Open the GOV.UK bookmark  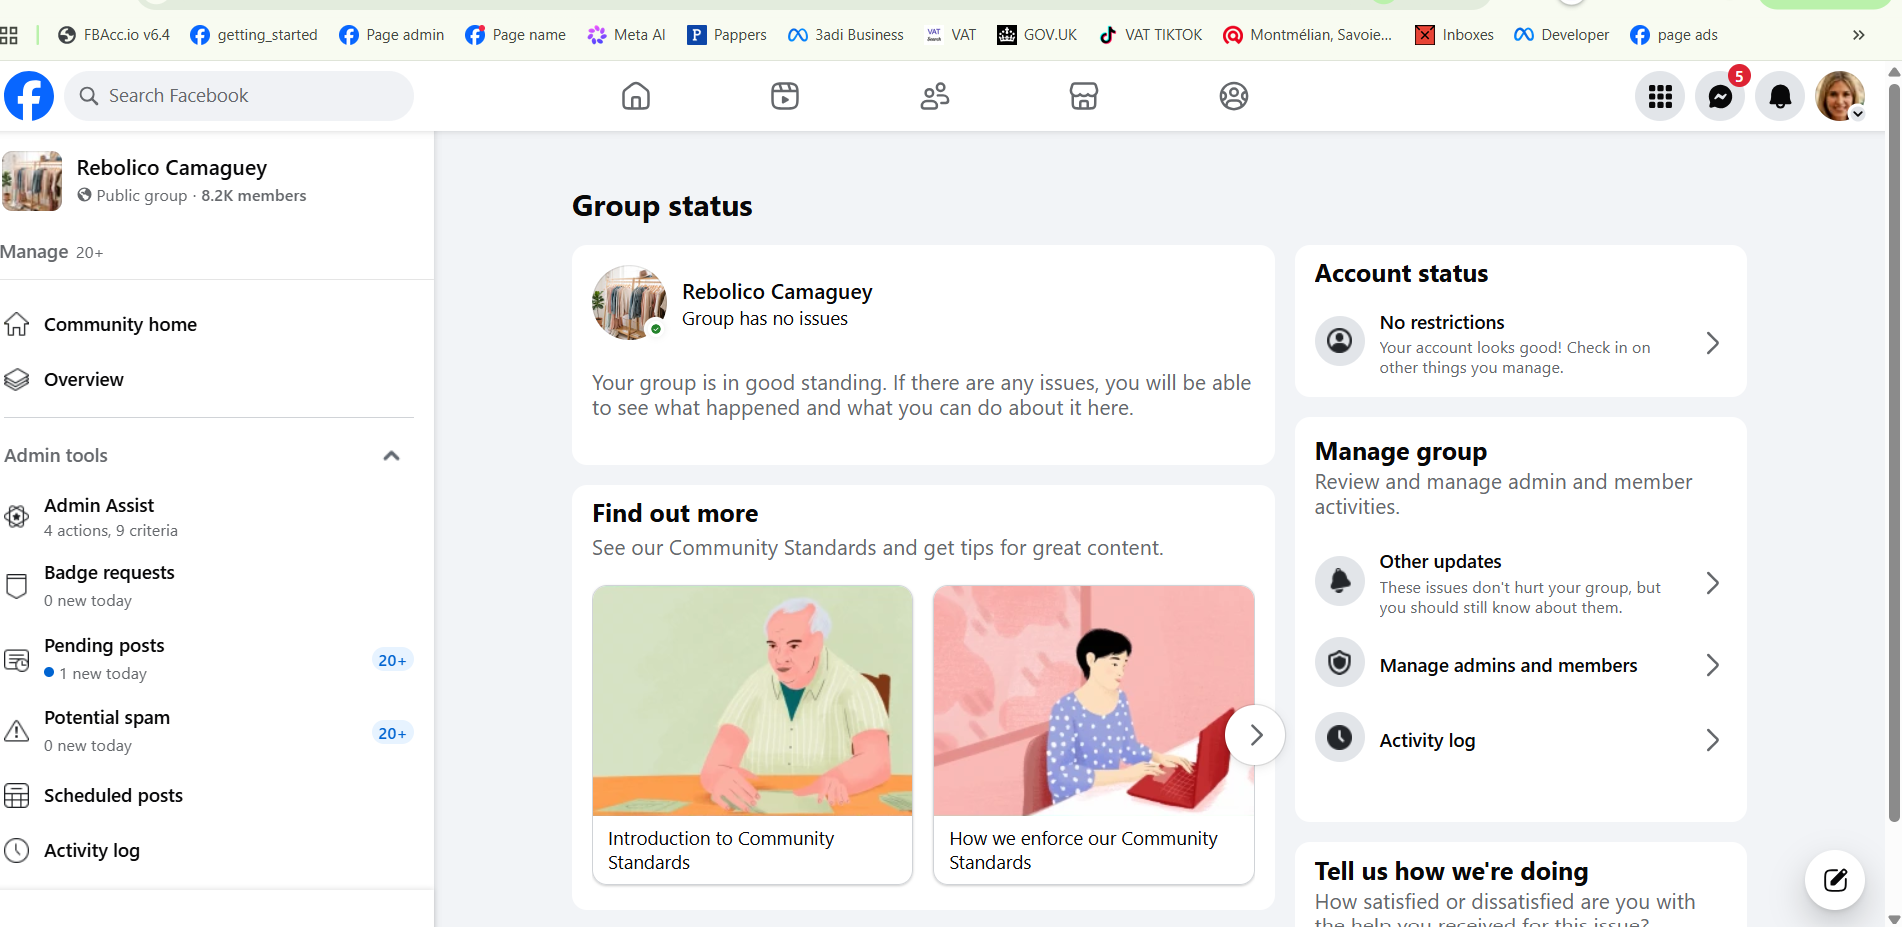1037,35
